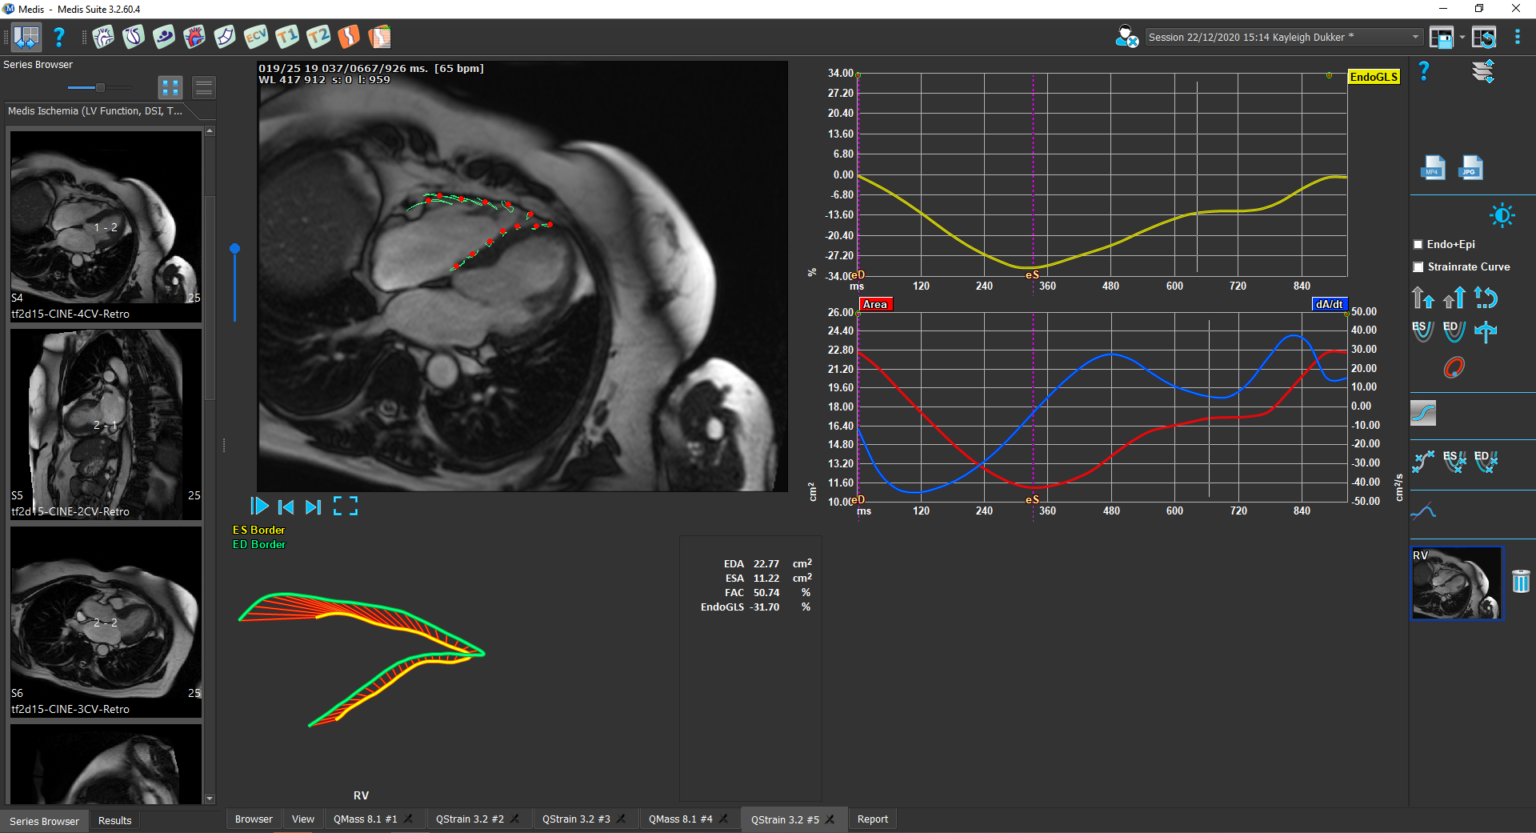This screenshot has width=1536, height=833.
Task: Select the ES contour tool icon
Action: click(1421, 331)
